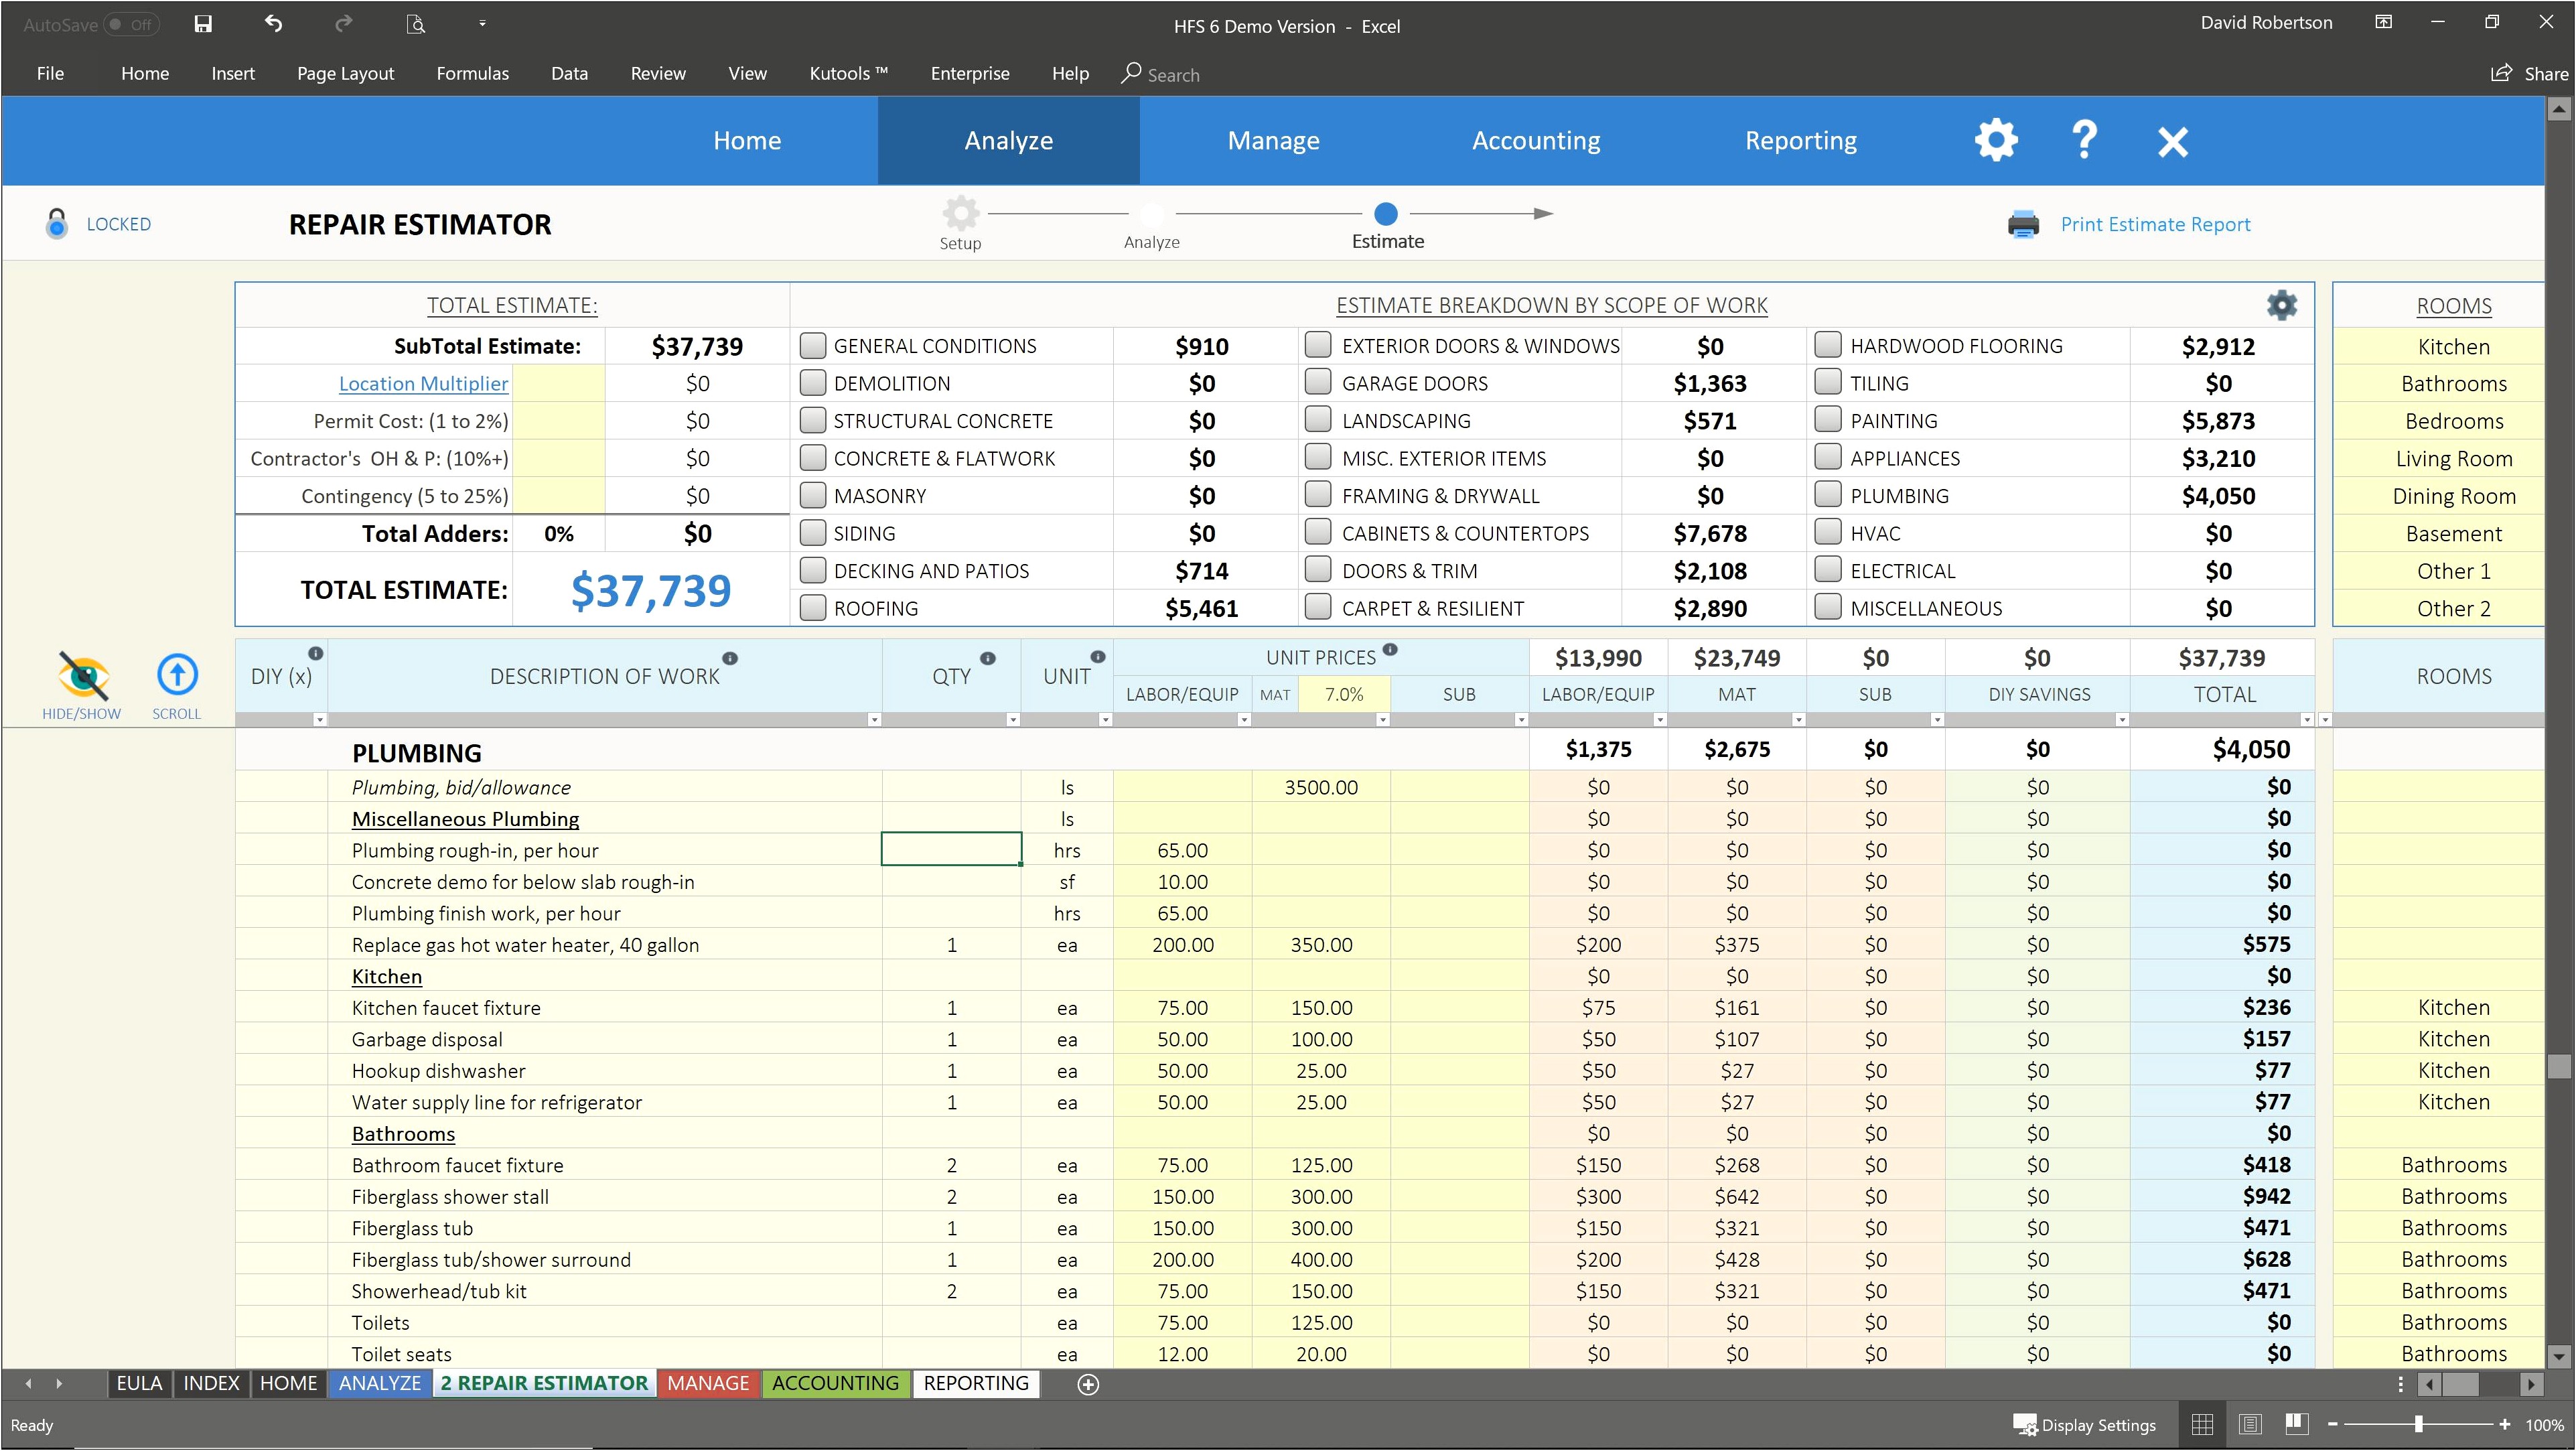
Task: Click the vertical scrollbar down arrow
Action: point(2558,1356)
